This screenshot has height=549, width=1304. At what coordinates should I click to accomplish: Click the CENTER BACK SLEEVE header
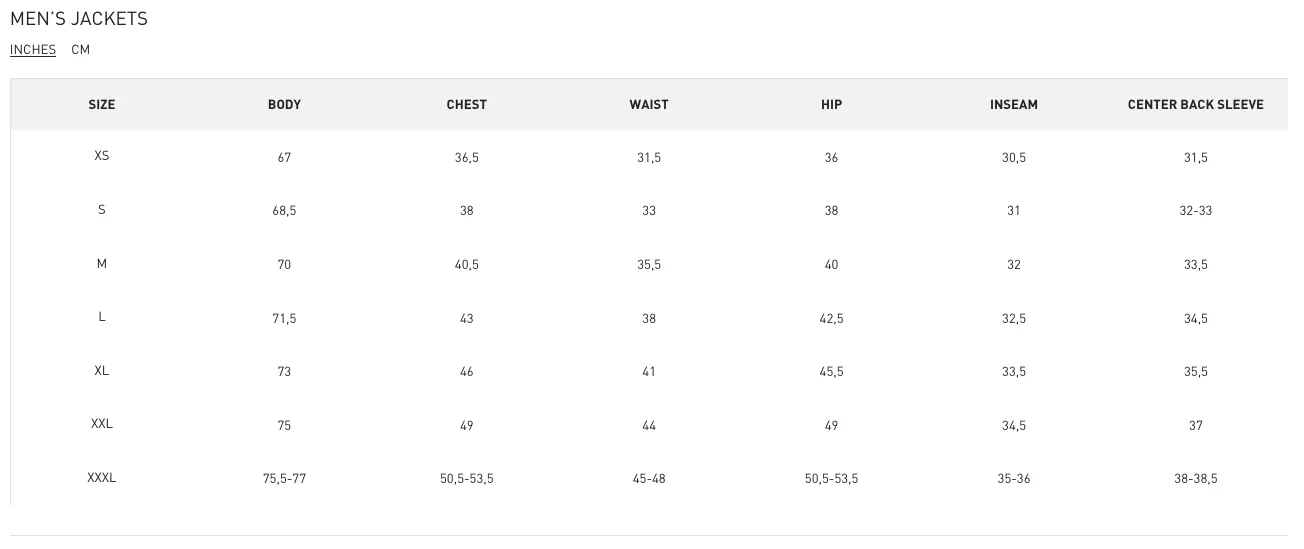pos(1196,105)
